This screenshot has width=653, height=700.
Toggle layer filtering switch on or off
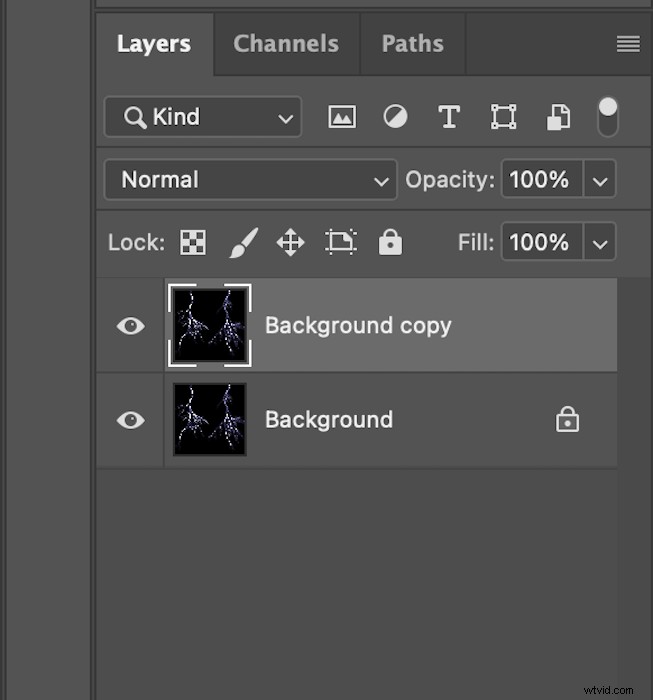607,117
